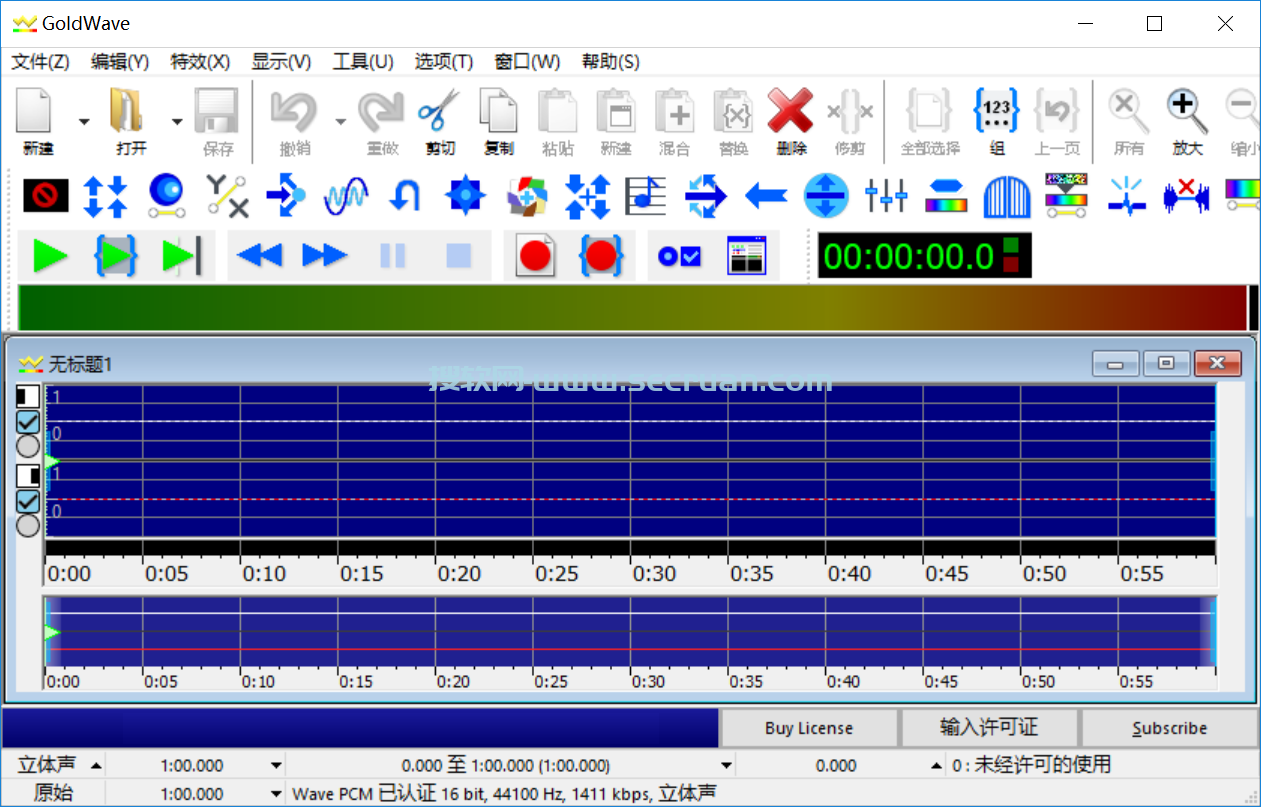Open the 工具(U) menu

(x=363, y=61)
